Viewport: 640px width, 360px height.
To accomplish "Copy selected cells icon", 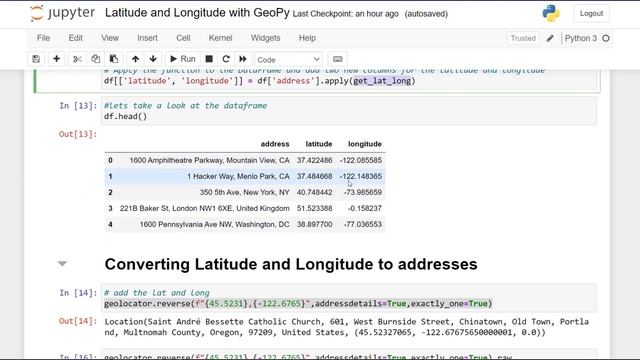I will click(x=96, y=59).
